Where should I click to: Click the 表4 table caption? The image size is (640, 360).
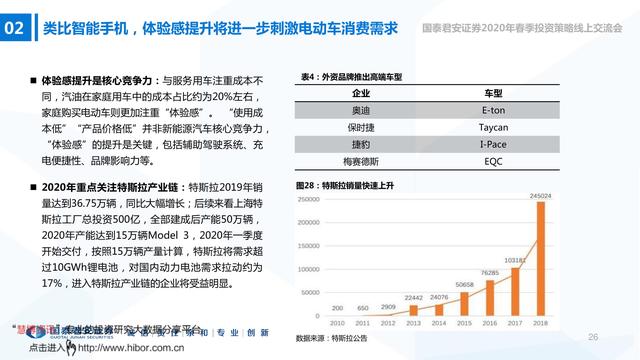pyautogui.click(x=351, y=77)
